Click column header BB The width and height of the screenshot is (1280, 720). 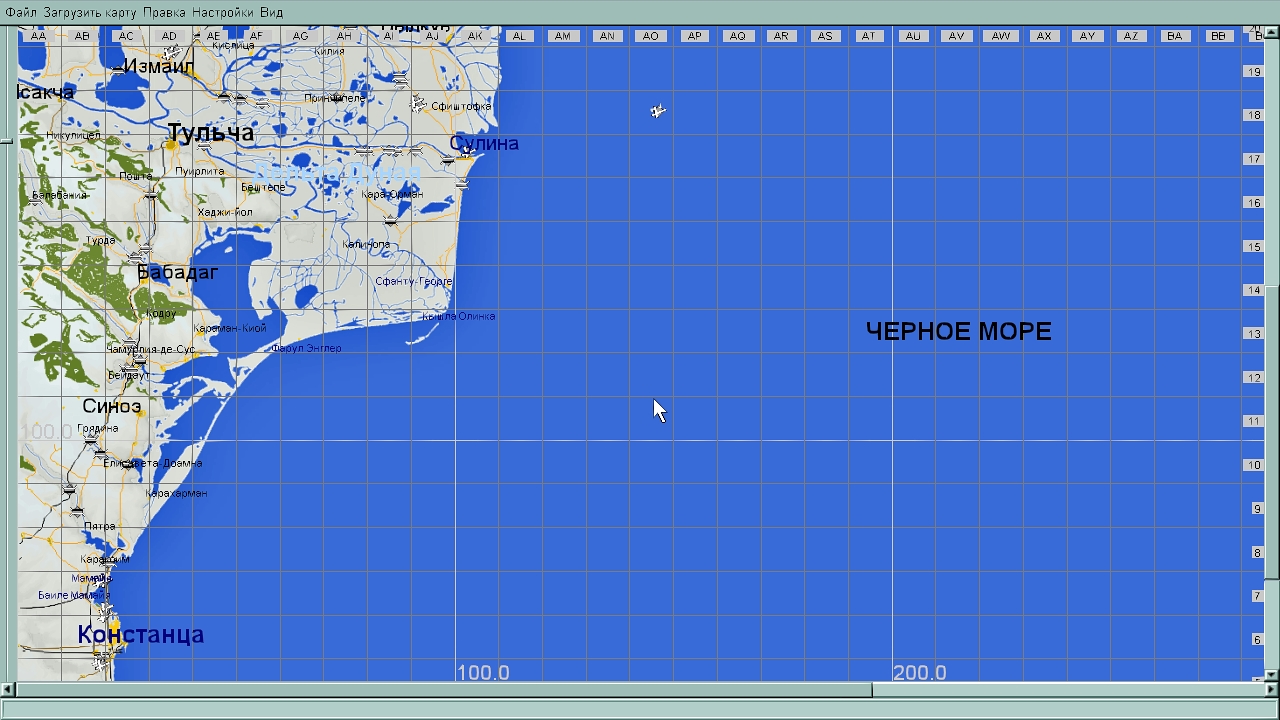pyautogui.click(x=1218, y=36)
